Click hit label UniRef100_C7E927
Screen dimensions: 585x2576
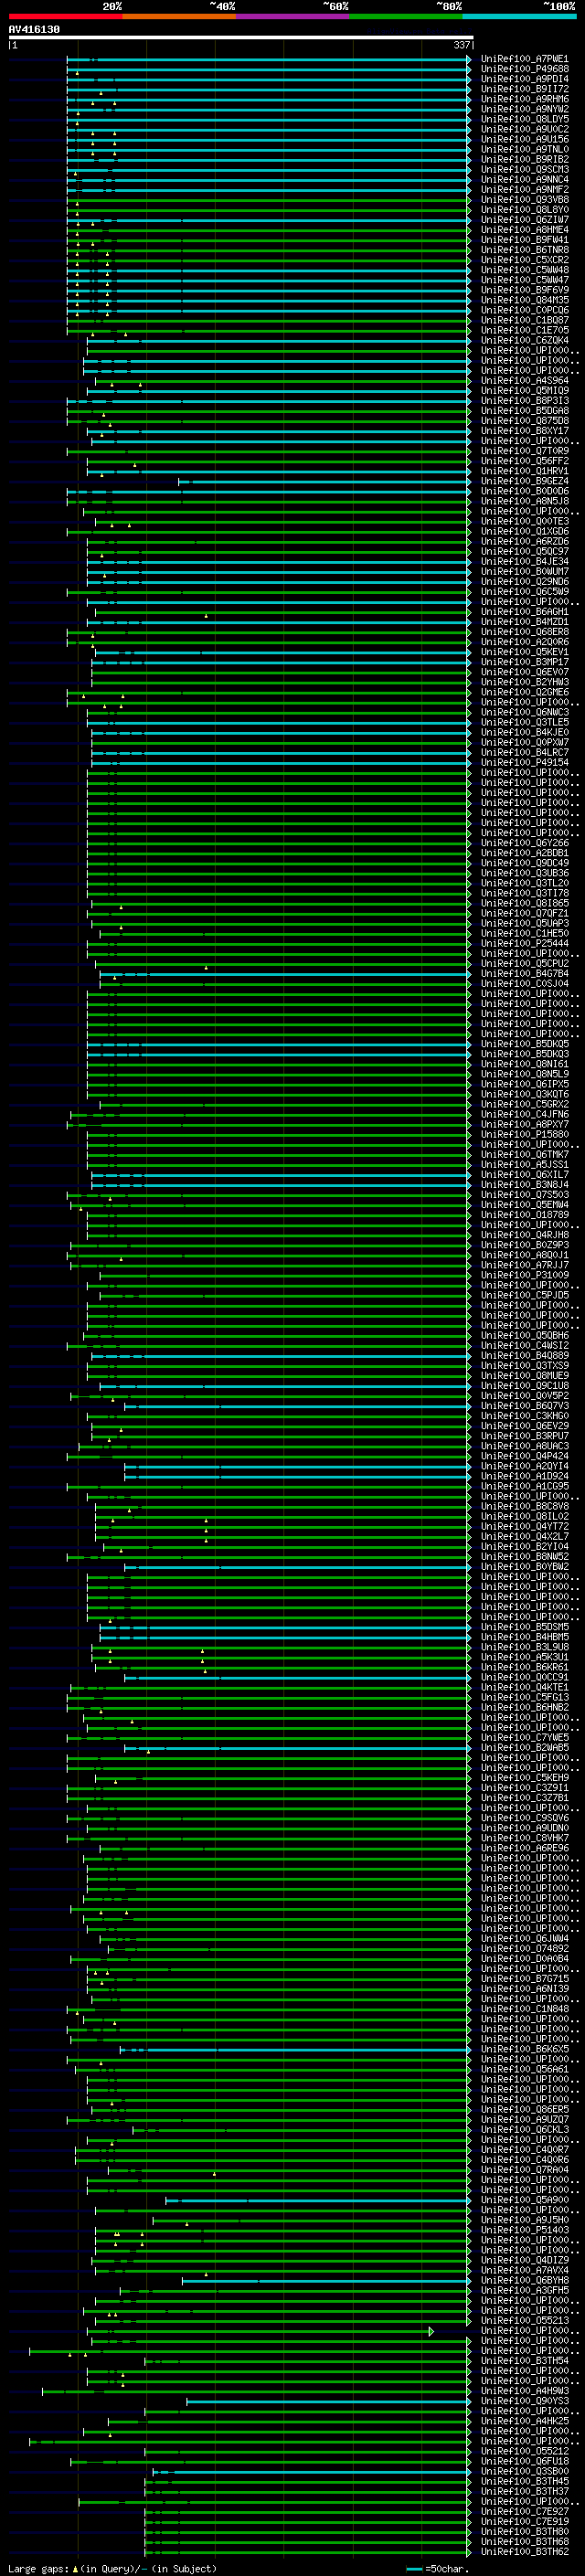pyautogui.click(x=524, y=2511)
